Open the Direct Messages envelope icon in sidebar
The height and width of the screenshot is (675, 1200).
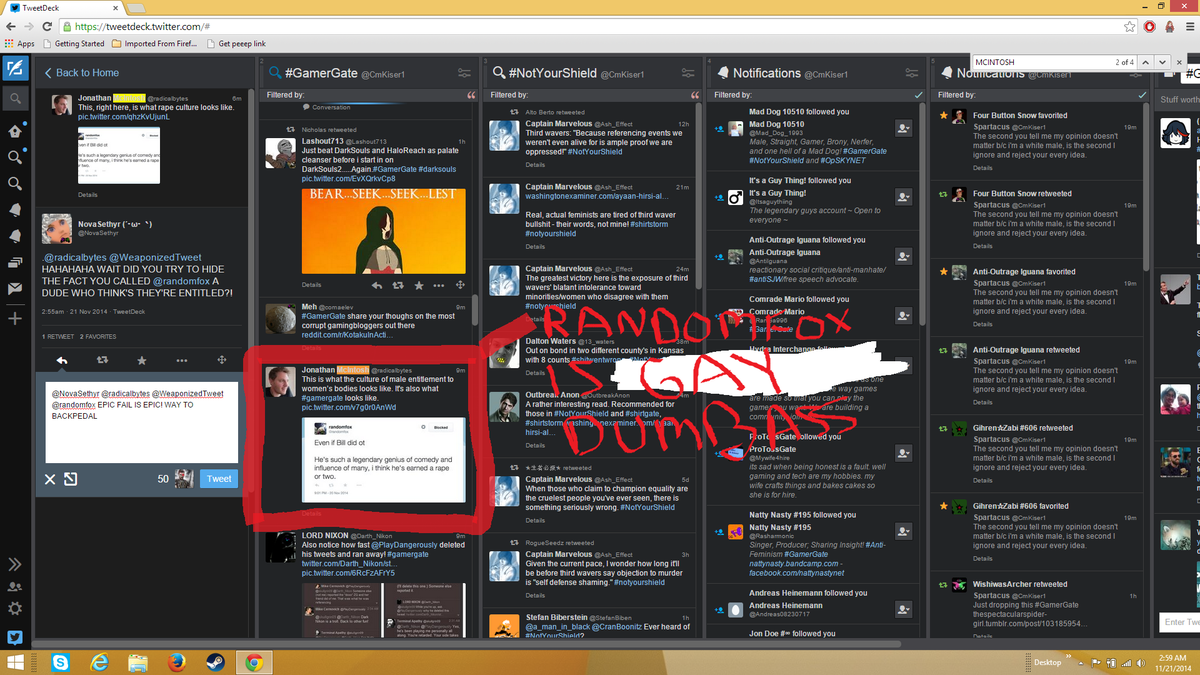pos(15,288)
